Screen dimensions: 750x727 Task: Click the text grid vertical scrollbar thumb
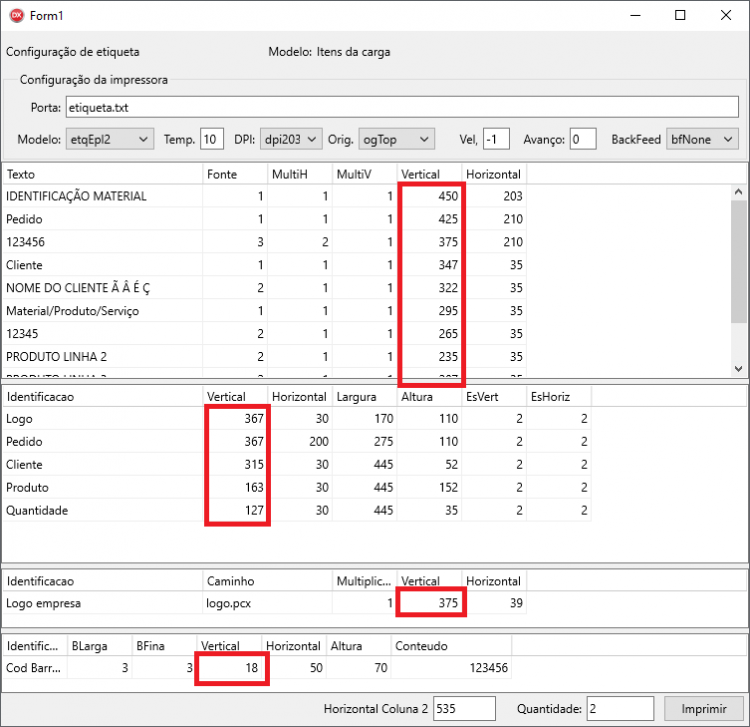pyautogui.click(x=738, y=262)
